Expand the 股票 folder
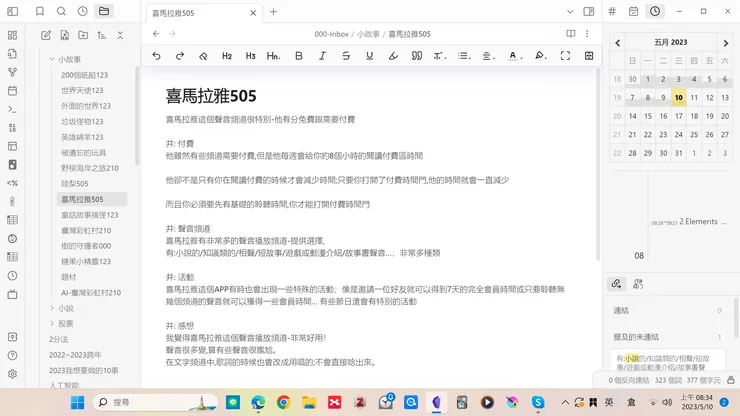 tap(52, 323)
